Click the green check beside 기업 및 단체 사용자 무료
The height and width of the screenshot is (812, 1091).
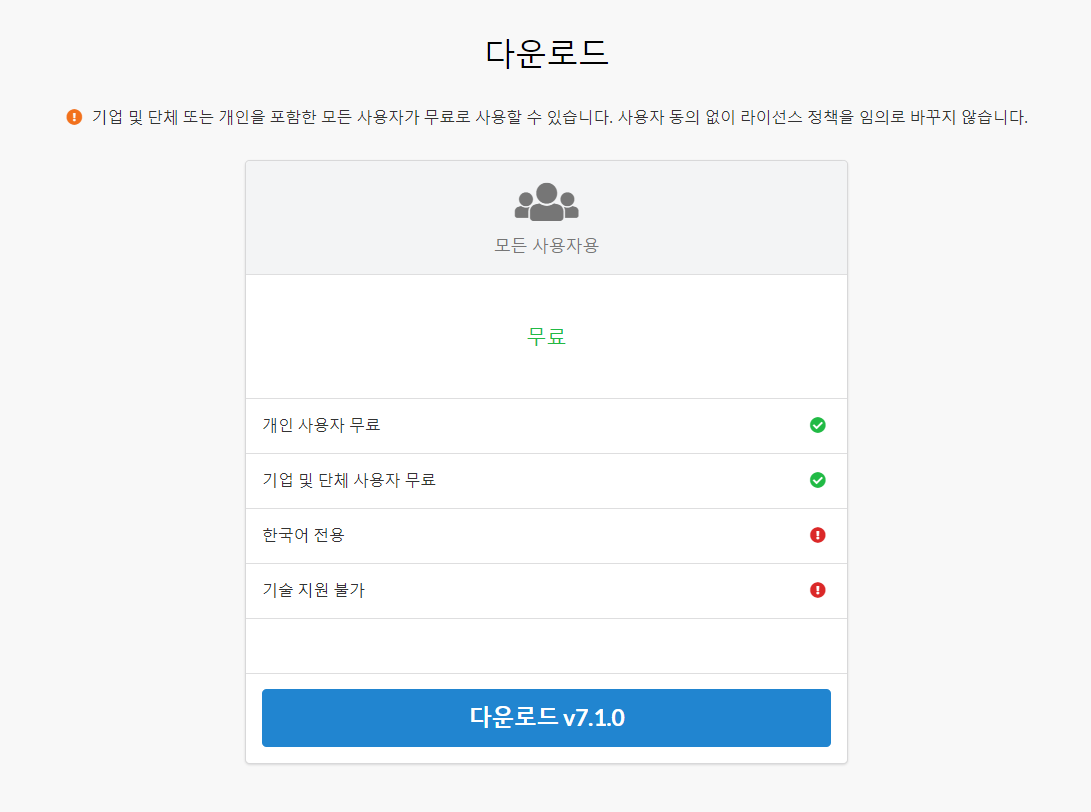pos(818,480)
